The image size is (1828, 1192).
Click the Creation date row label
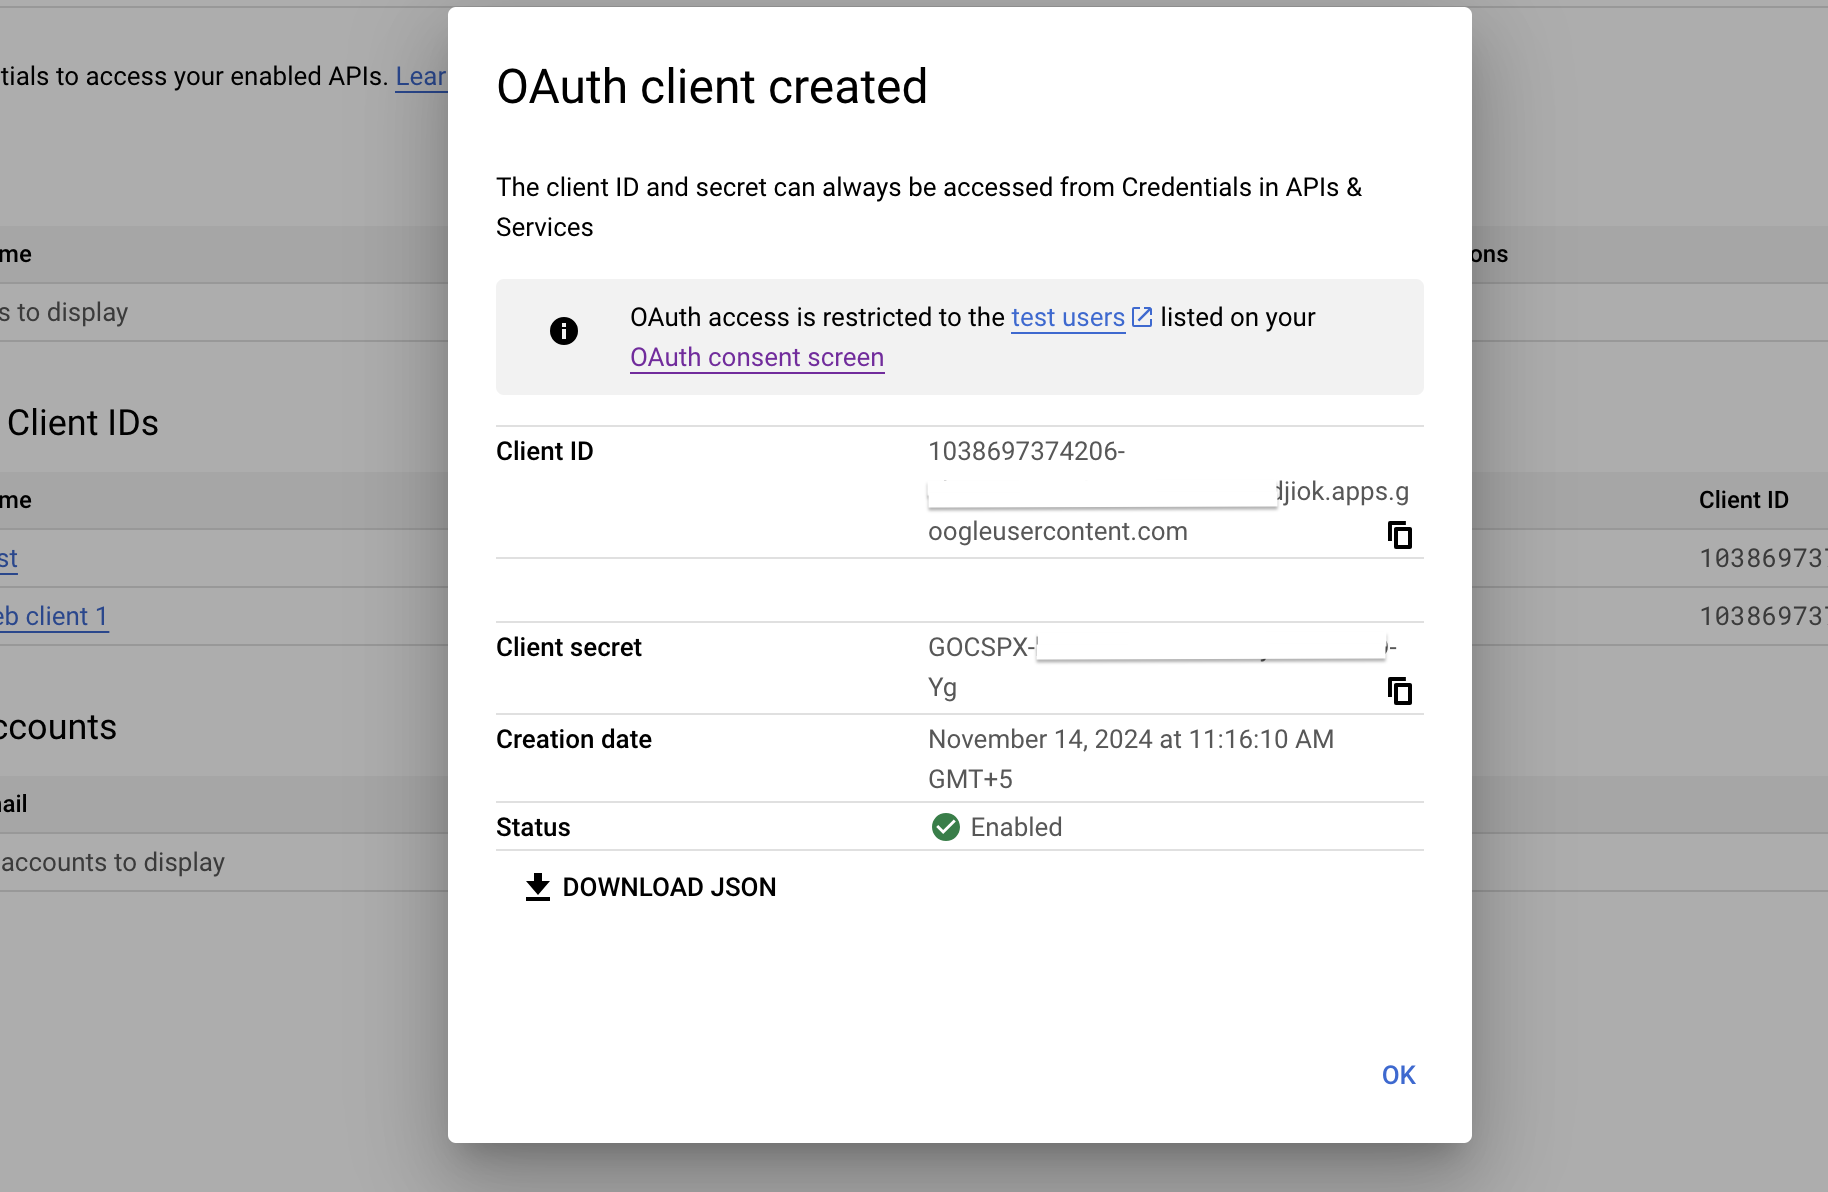(573, 740)
